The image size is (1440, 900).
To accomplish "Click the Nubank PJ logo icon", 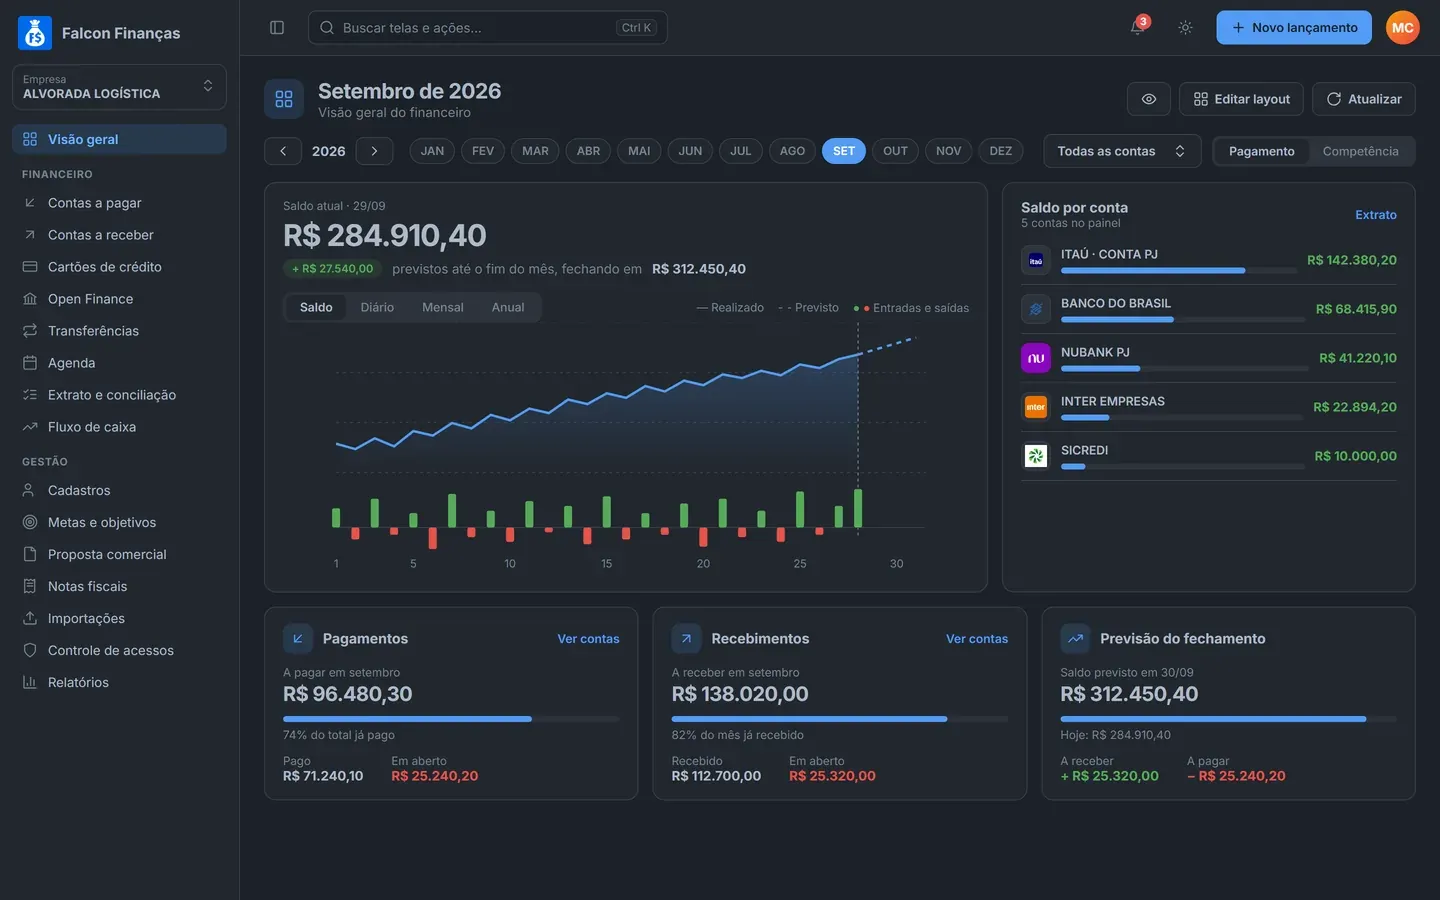I will click(x=1036, y=358).
